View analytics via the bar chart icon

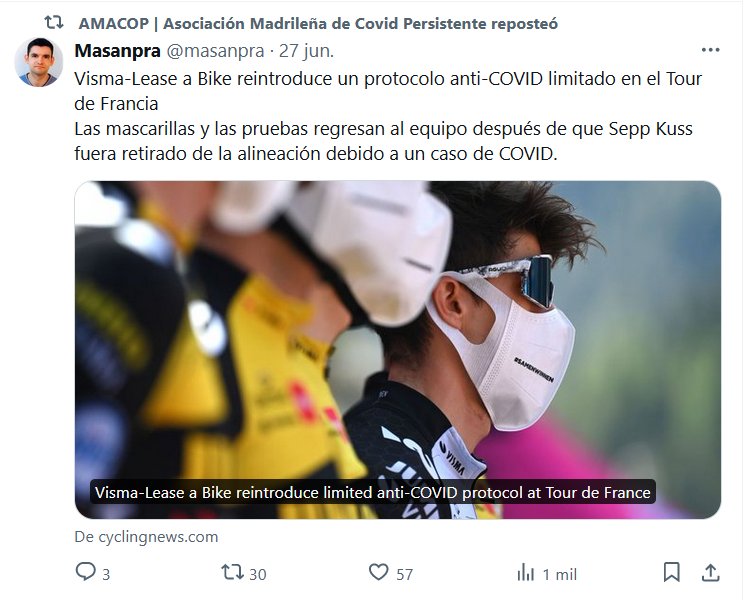click(x=526, y=572)
